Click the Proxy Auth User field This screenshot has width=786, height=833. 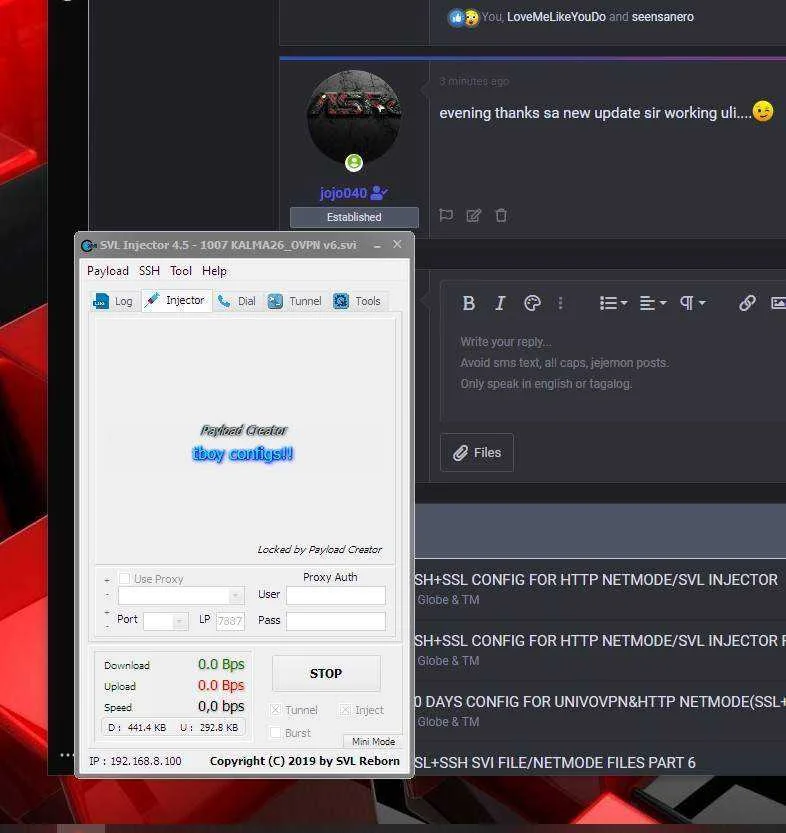[x=336, y=595]
